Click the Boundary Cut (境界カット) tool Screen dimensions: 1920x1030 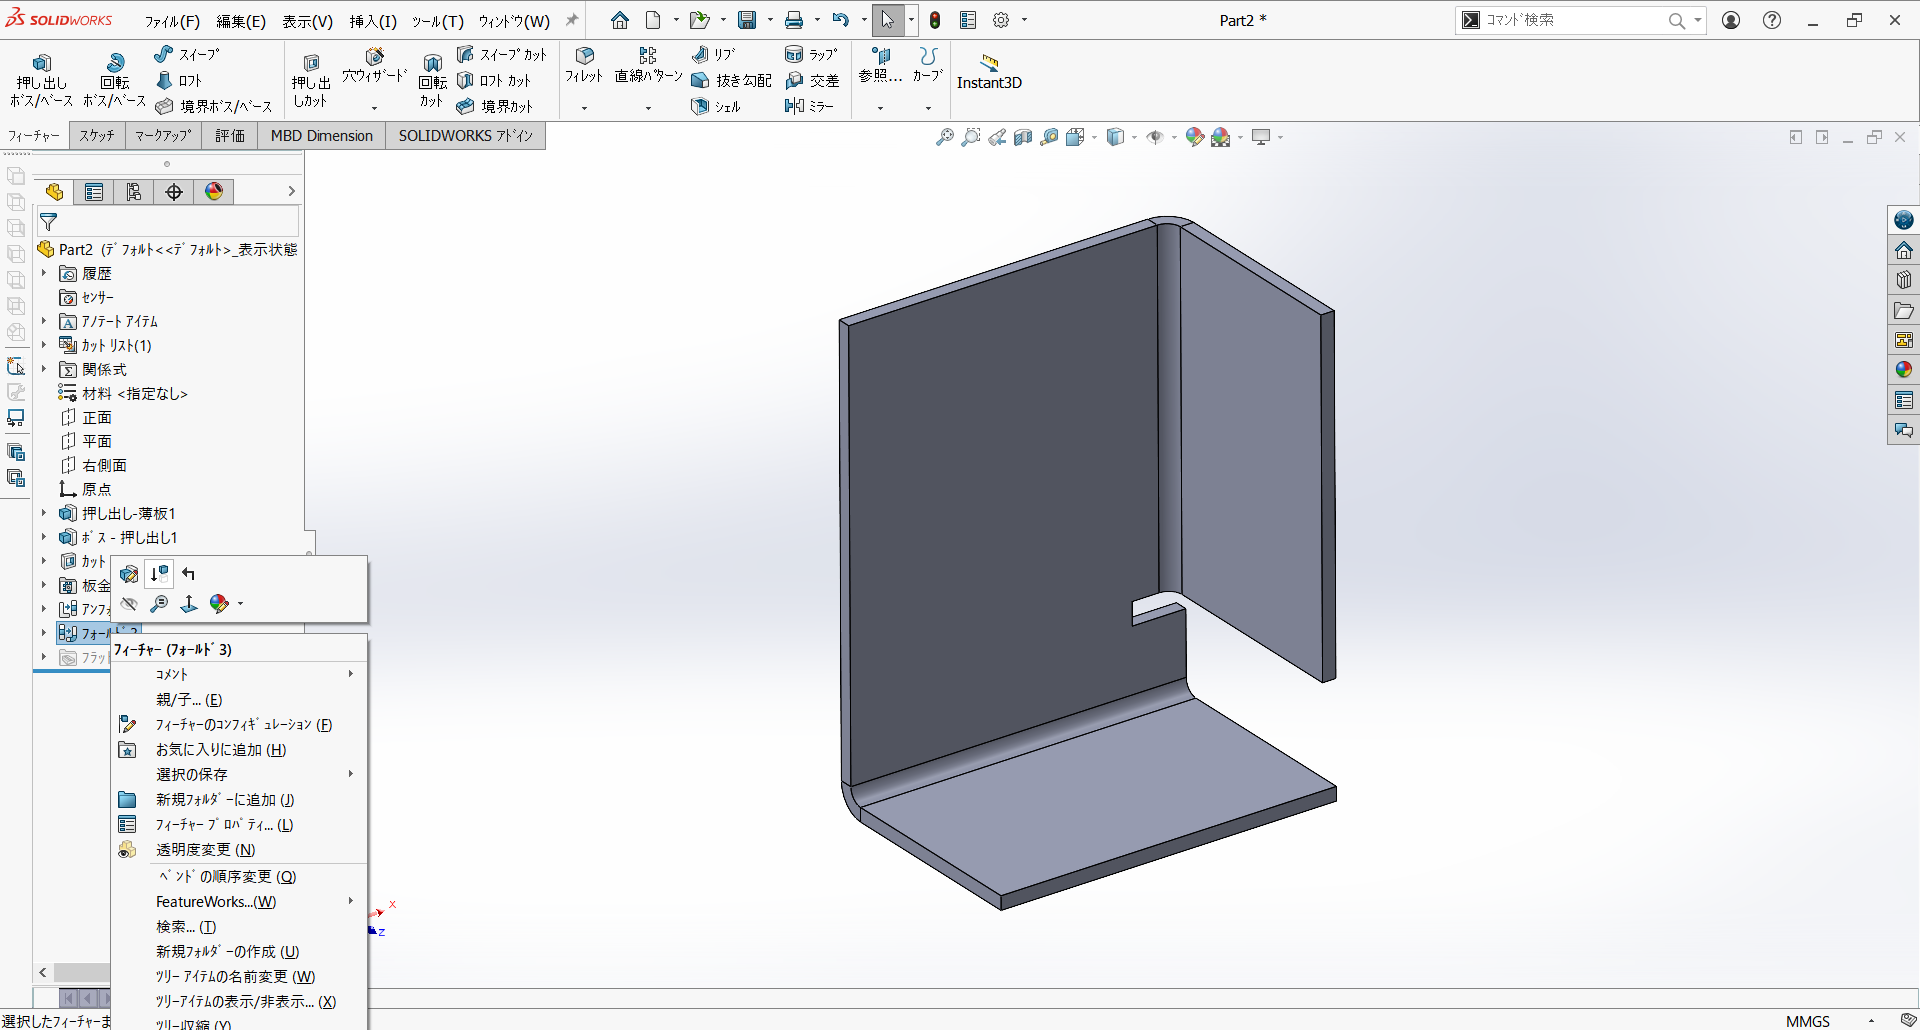tap(494, 106)
